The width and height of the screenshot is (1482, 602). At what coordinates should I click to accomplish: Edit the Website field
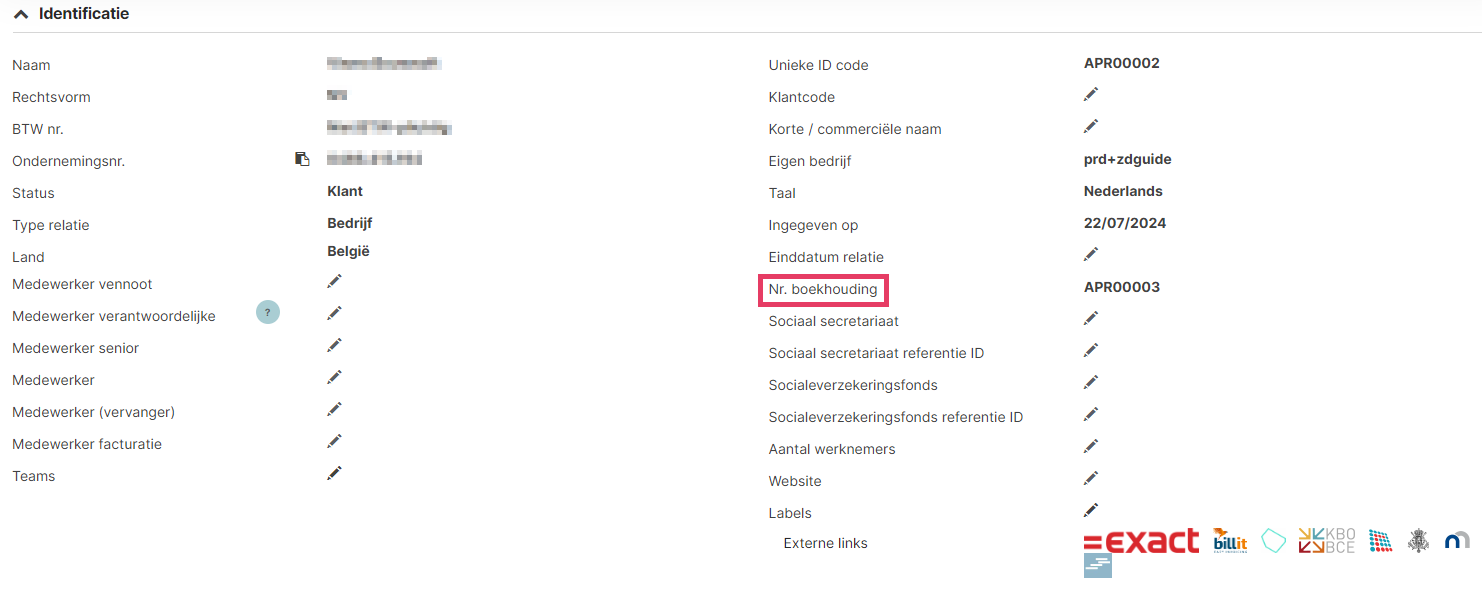pos(1091,478)
